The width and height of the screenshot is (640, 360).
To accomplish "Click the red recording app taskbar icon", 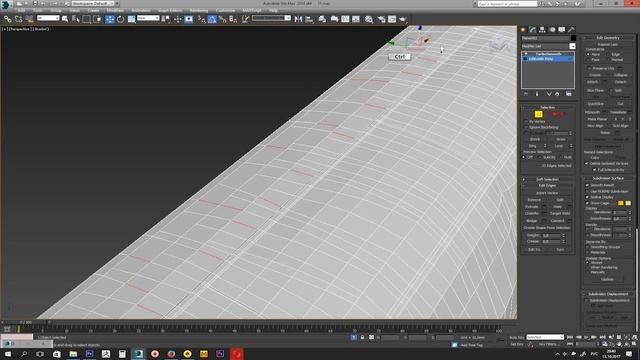I will tap(237, 354).
